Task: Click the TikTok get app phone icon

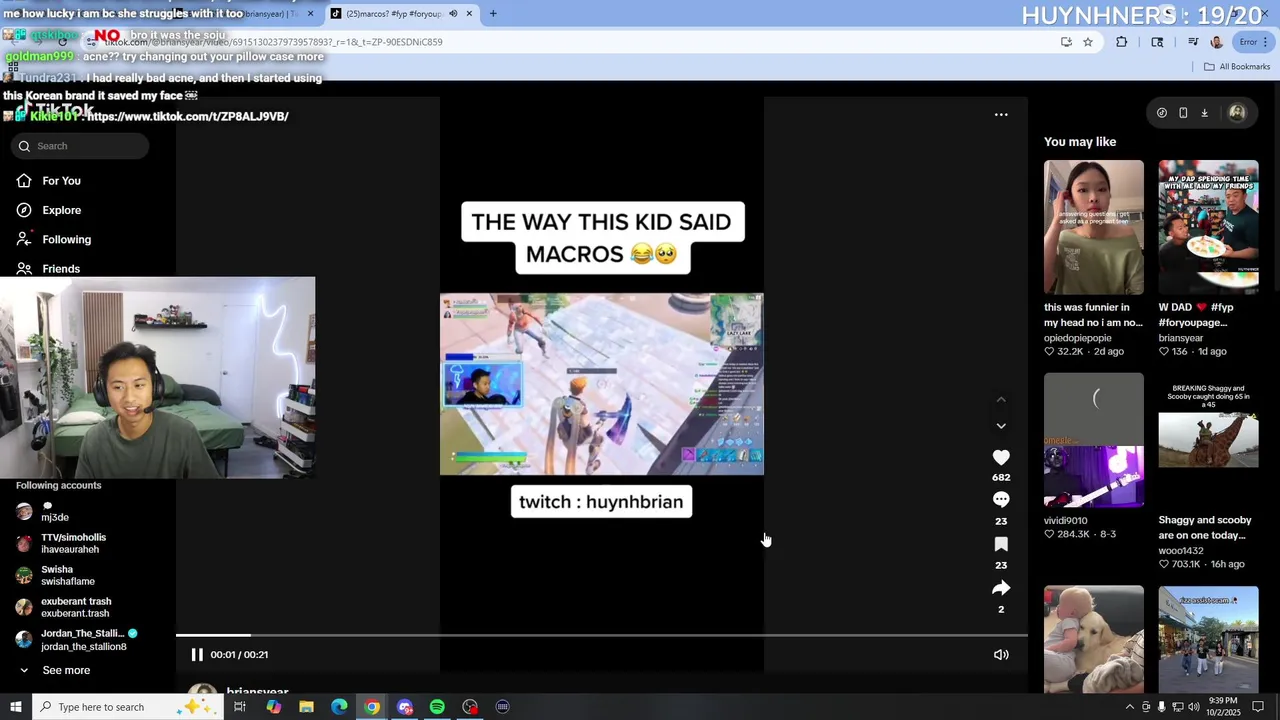Action: pos(1183,113)
